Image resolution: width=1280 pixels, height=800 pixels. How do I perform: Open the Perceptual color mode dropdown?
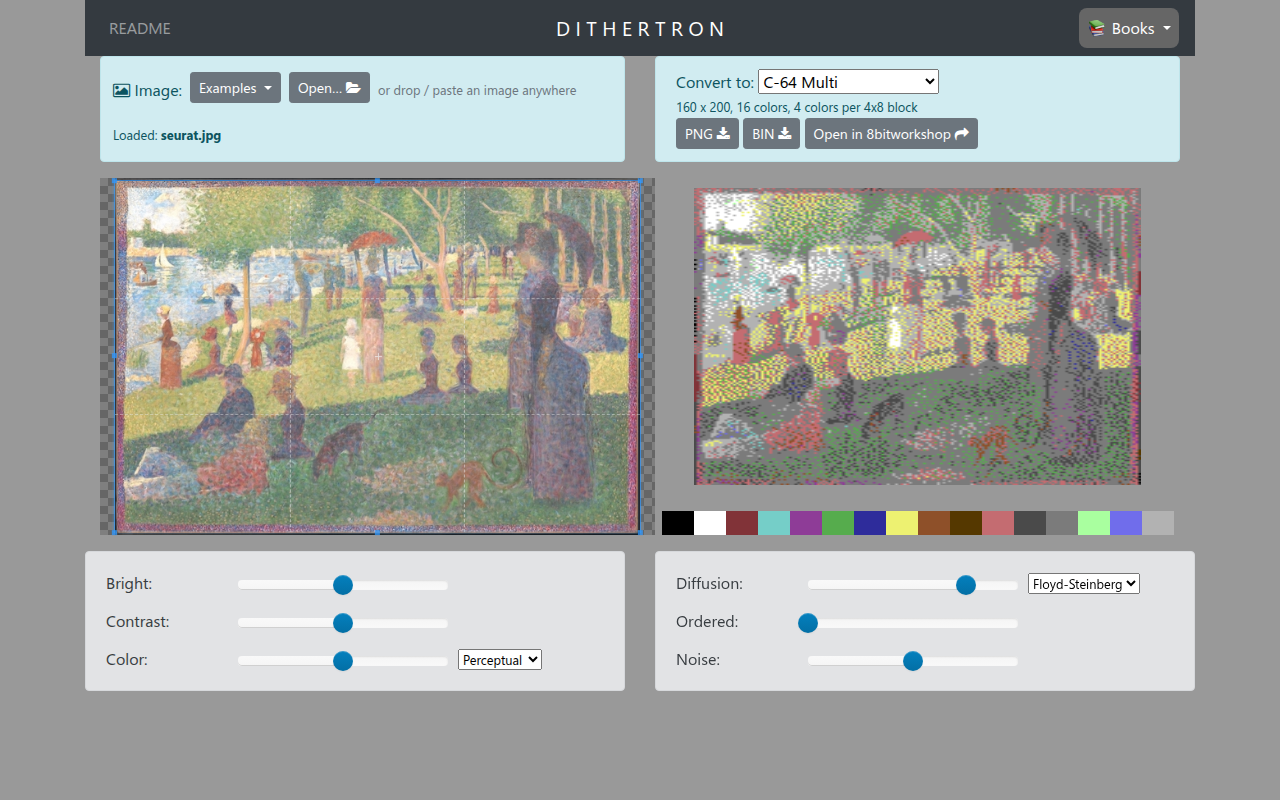pos(500,660)
